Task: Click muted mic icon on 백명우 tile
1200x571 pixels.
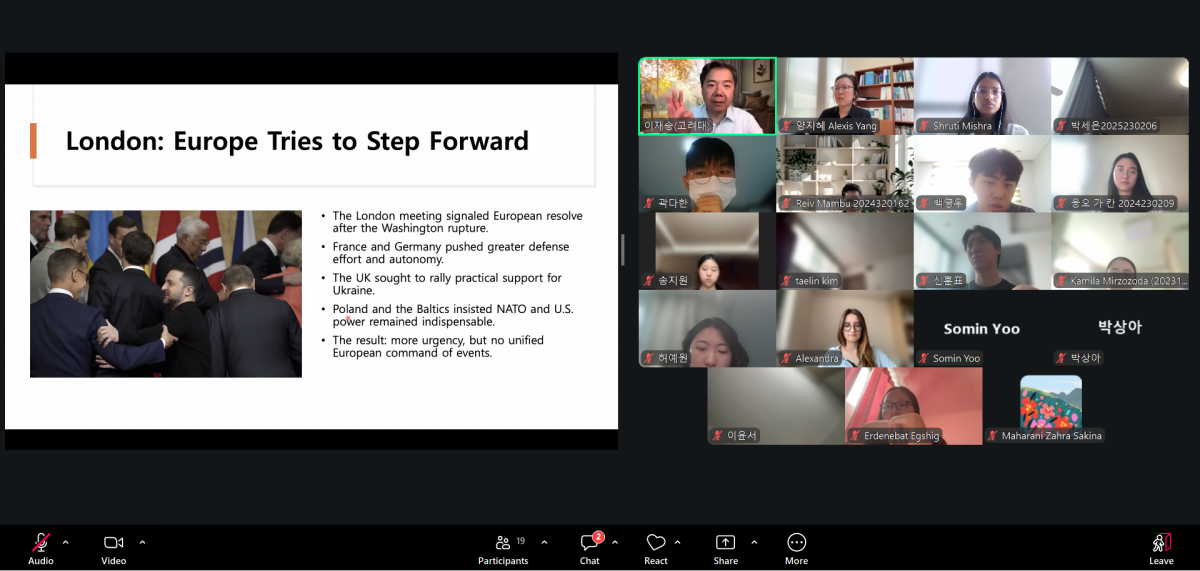Action: coord(924,203)
